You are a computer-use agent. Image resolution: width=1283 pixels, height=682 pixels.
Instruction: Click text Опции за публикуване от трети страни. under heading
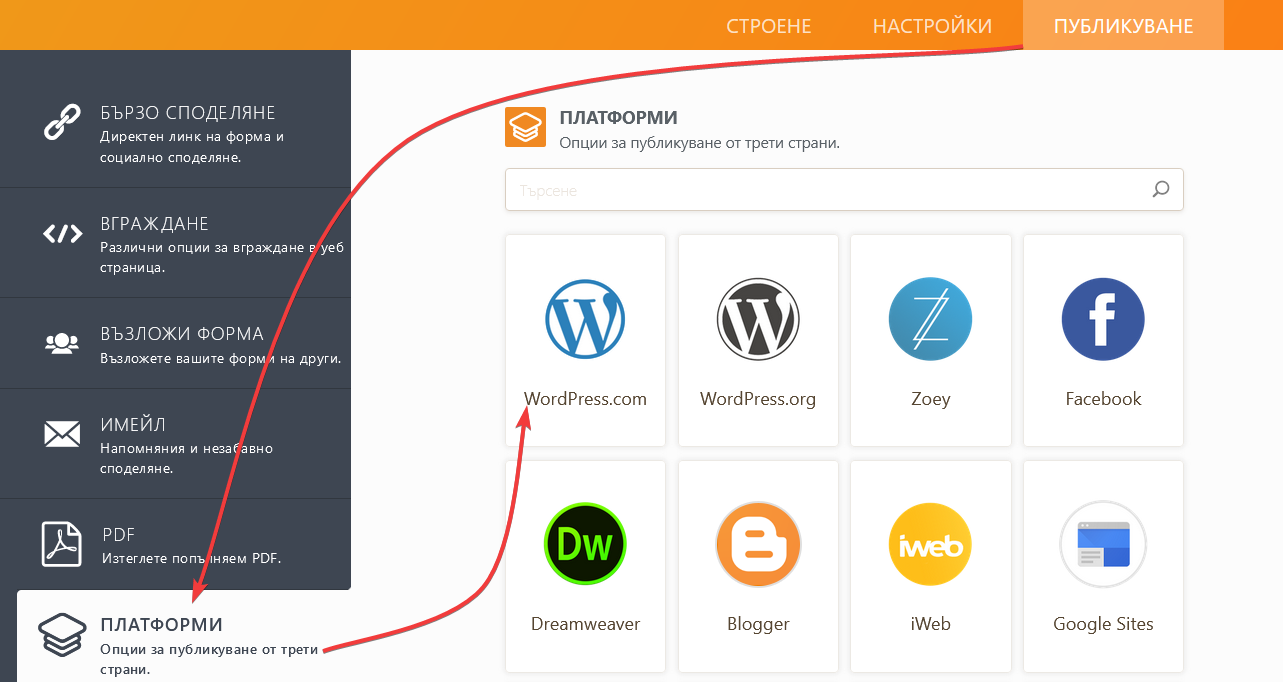click(x=699, y=143)
